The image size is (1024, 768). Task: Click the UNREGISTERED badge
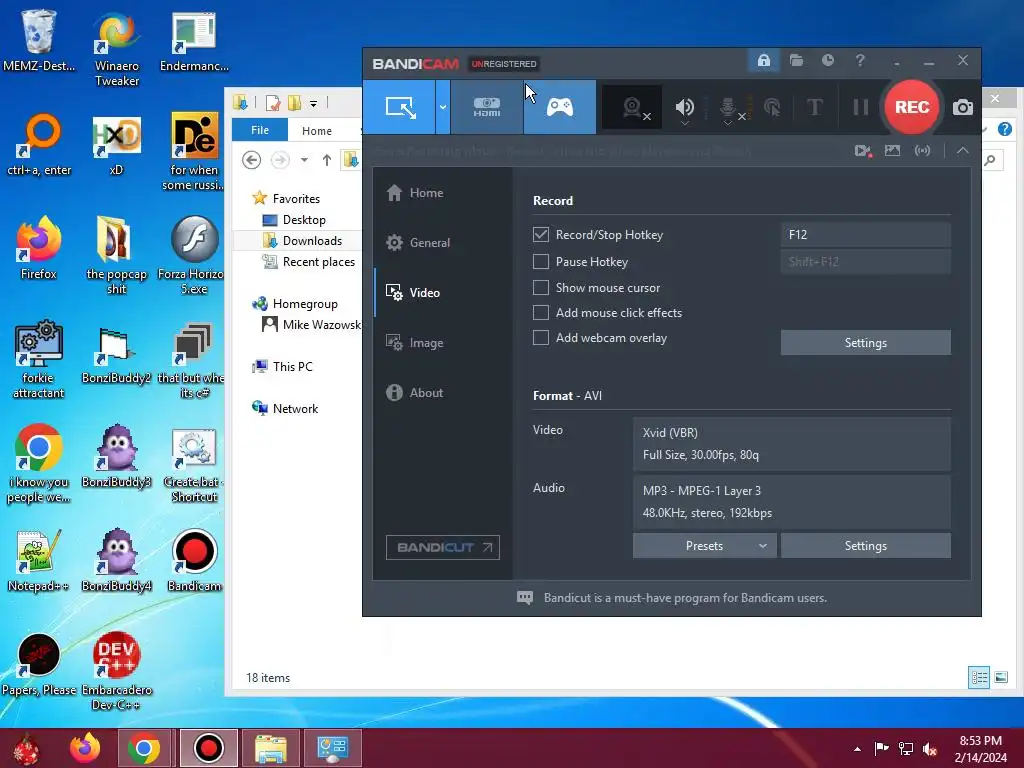[504, 63]
